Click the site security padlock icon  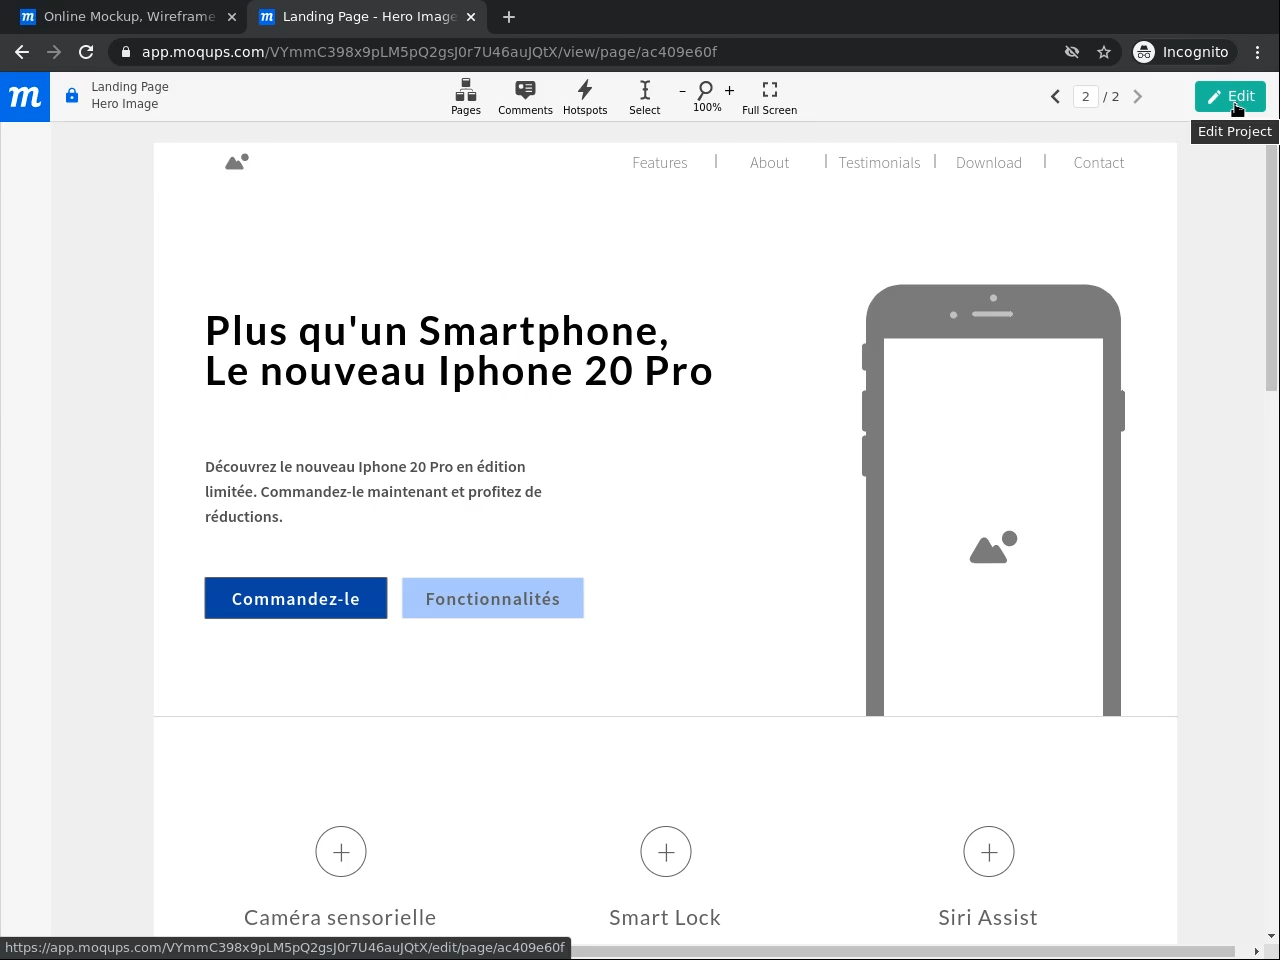click(x=125, y=52)
